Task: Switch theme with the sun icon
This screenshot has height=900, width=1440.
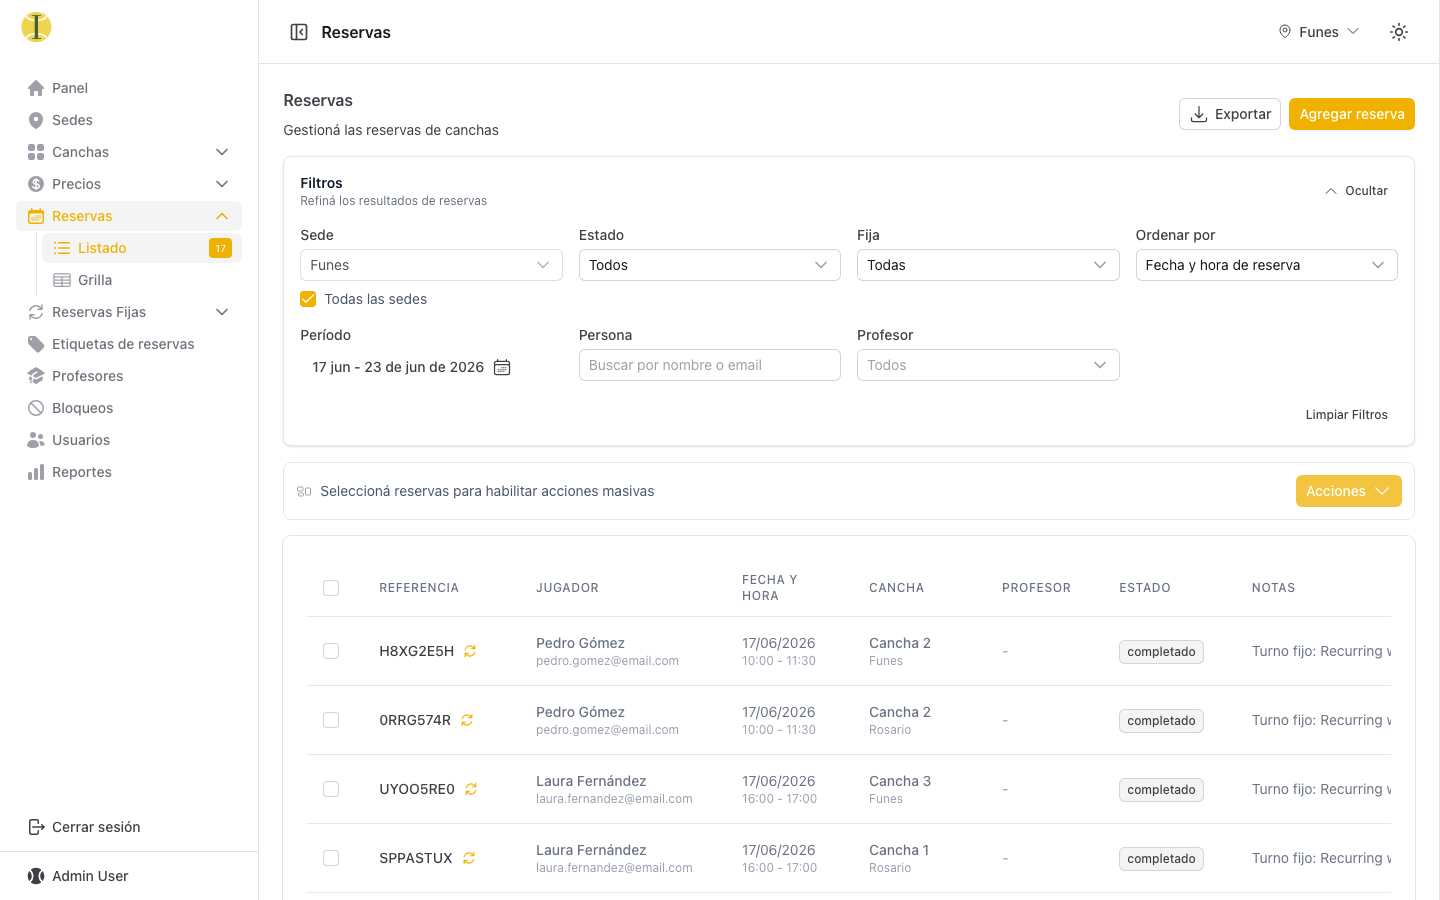Action: (1399, 32)
